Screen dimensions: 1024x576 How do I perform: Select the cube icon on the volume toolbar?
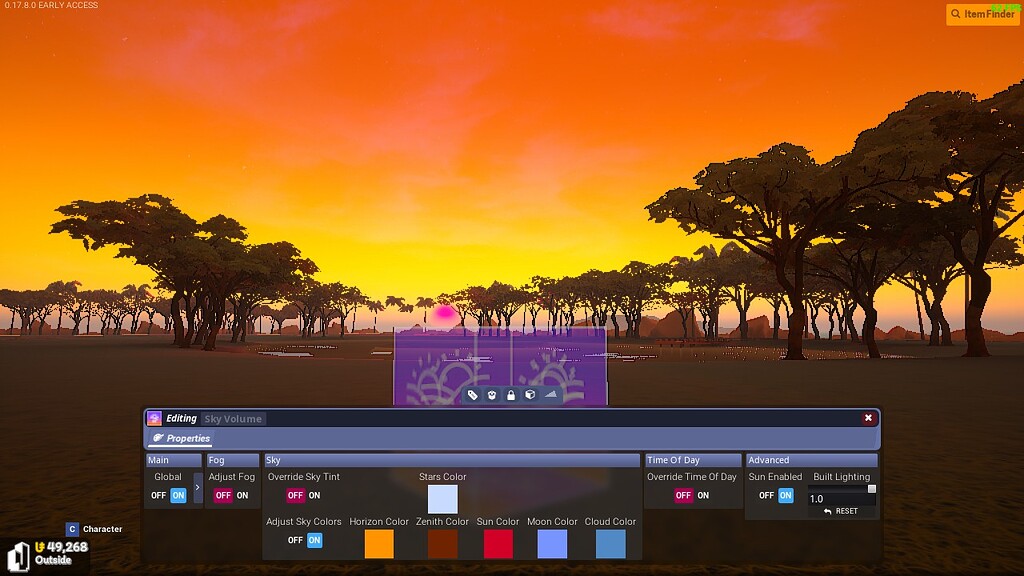tap(531, 395)
